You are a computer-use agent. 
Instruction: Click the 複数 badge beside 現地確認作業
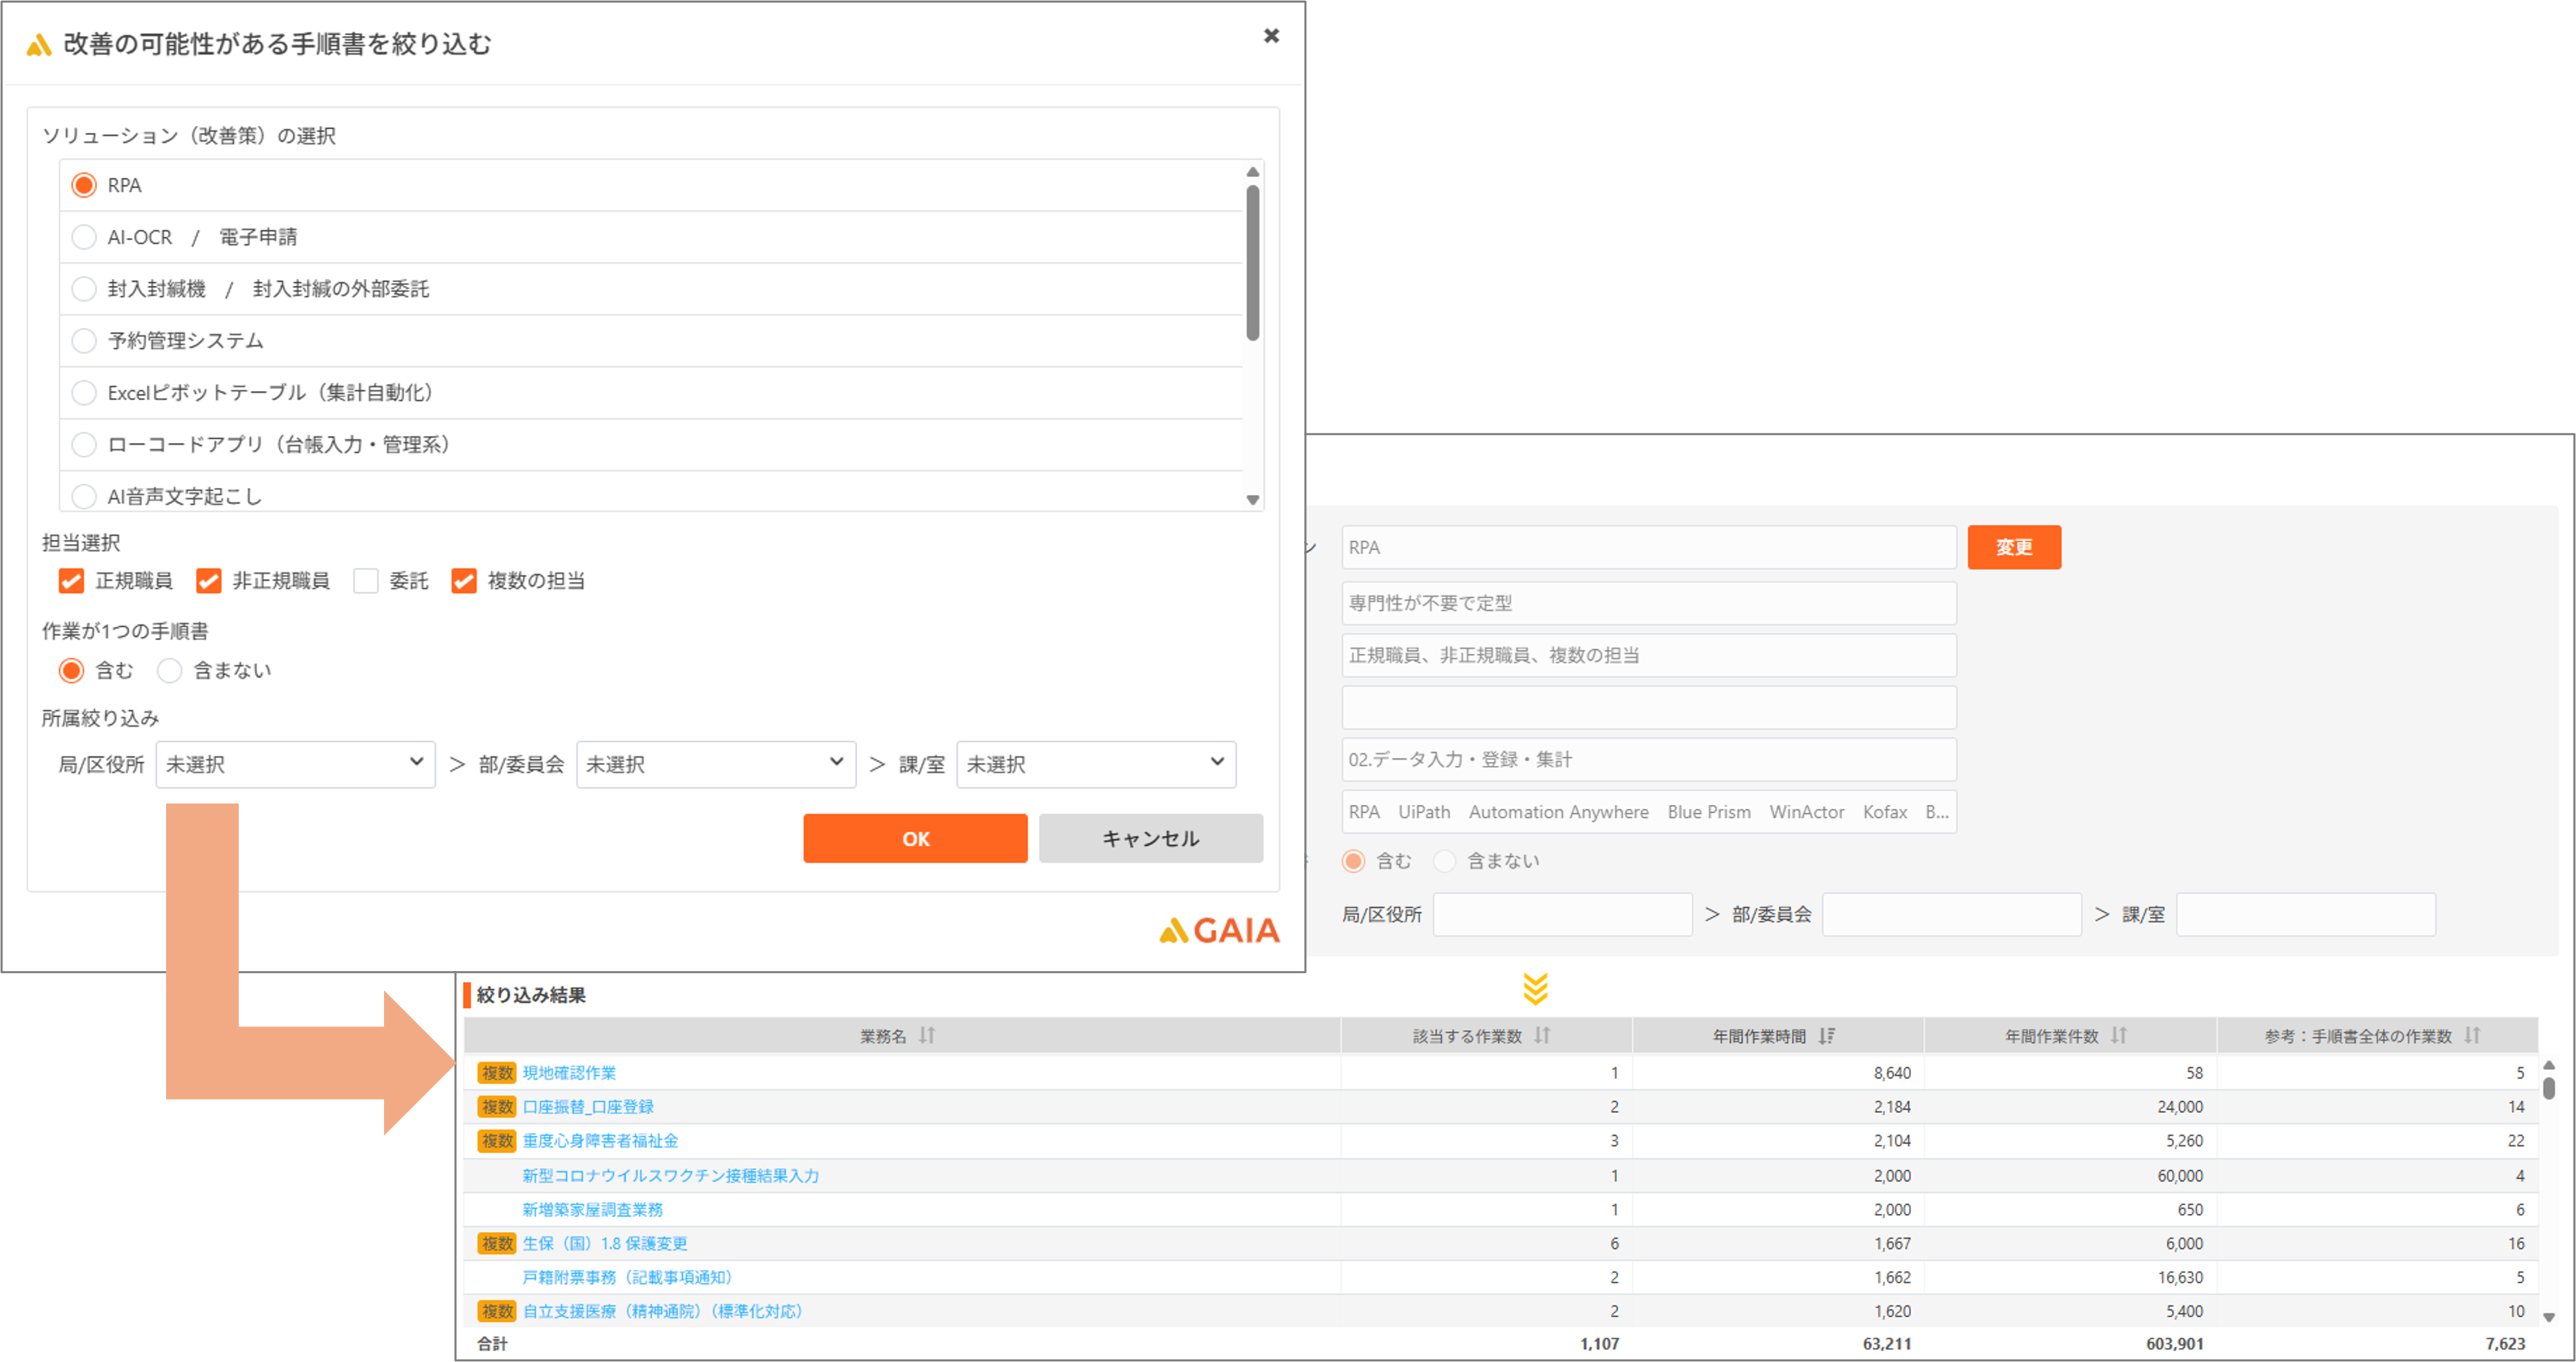click(x=497, y=1073)
